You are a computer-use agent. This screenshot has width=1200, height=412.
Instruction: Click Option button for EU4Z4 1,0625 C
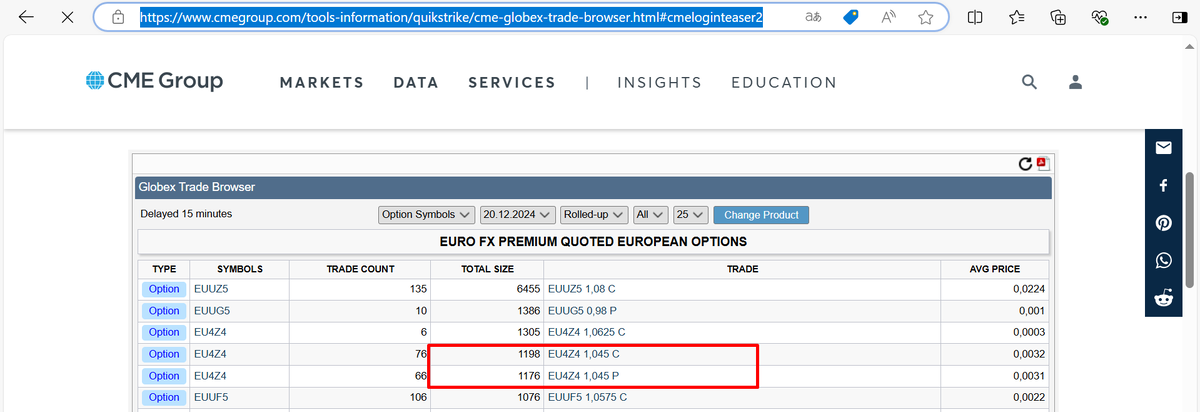click(164, 332)
